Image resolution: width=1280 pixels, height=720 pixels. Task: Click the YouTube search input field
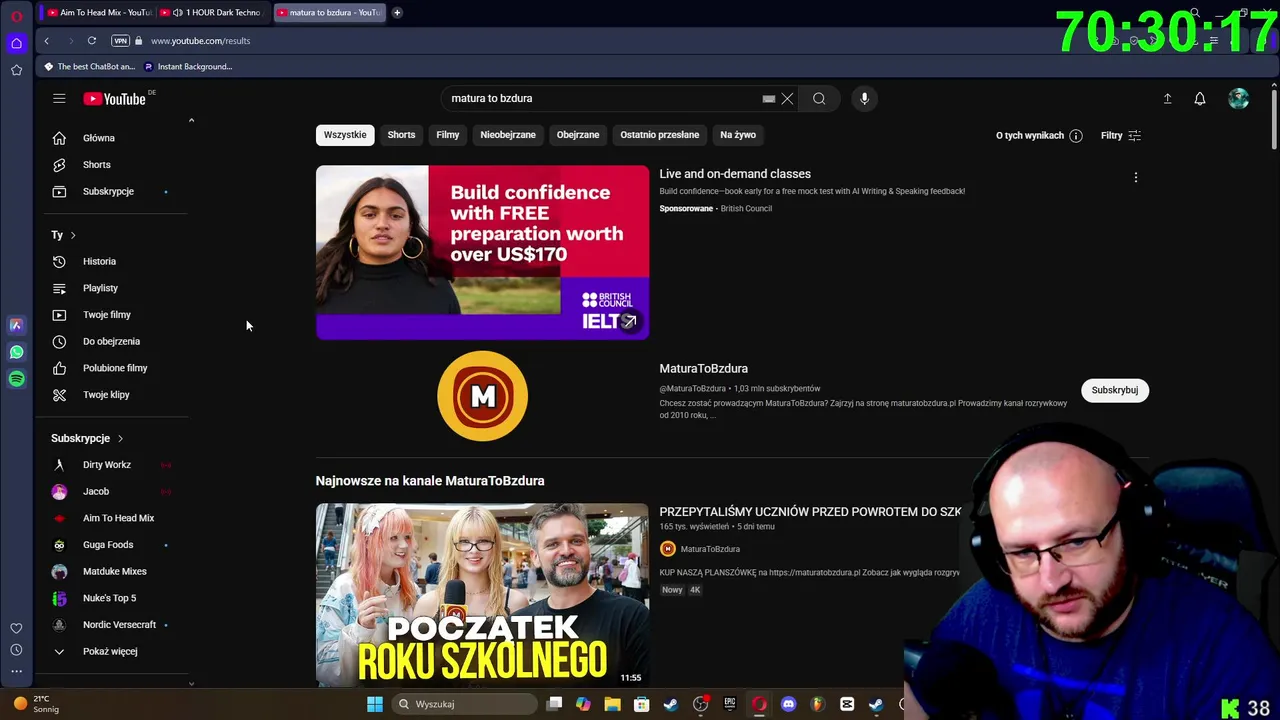pyautogui.click(x=604, y=98)
